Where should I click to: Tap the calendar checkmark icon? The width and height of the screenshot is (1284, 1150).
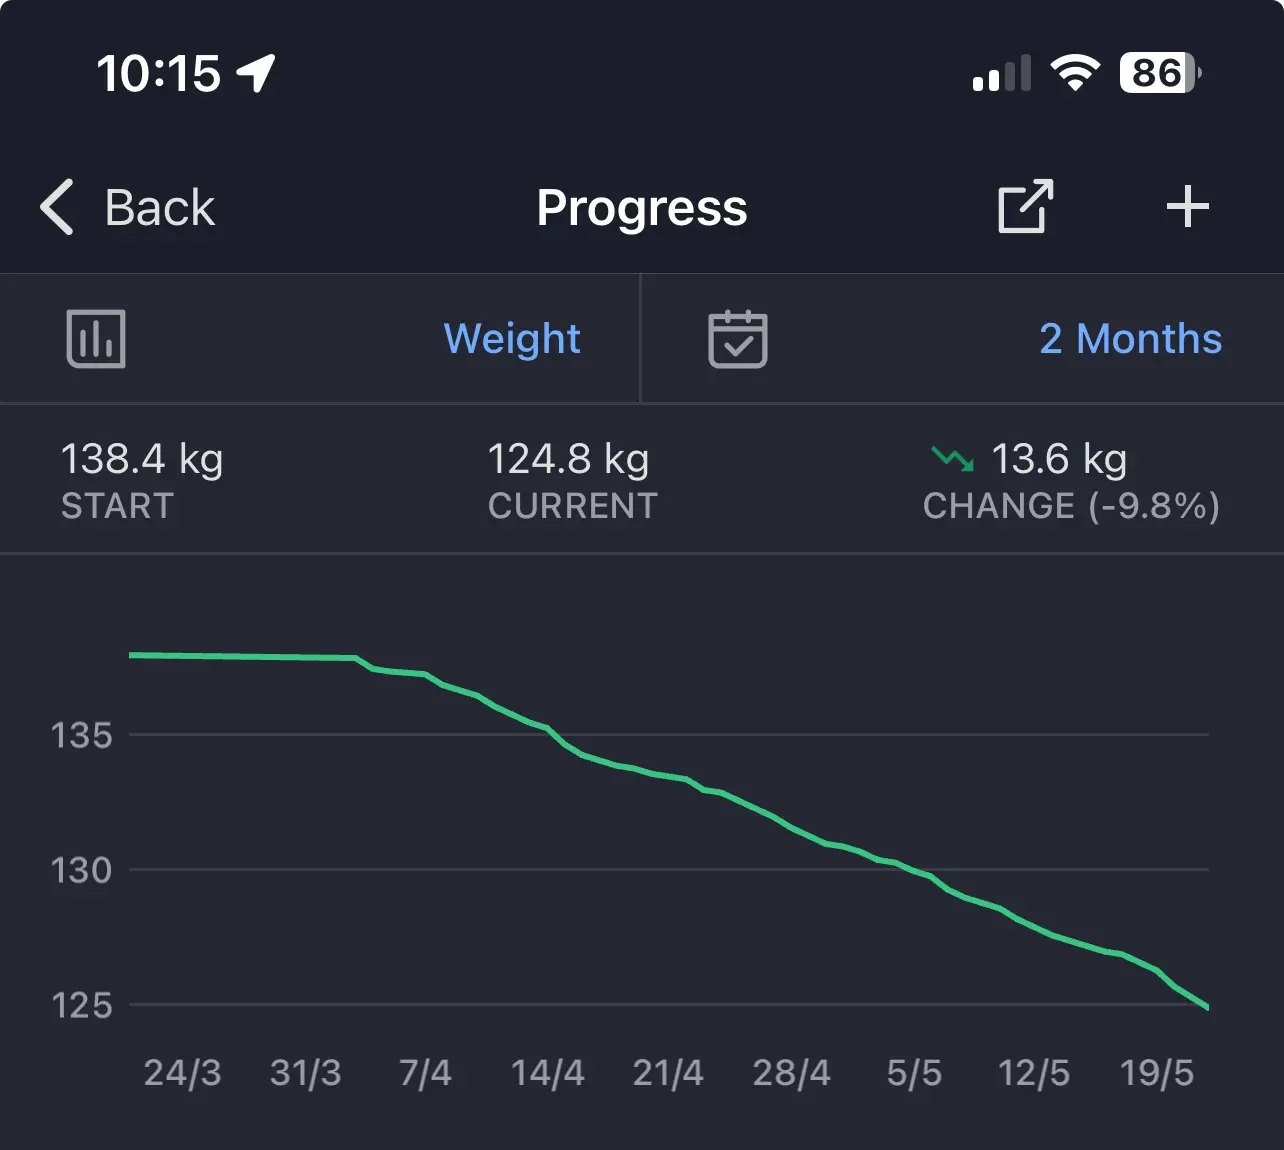click(x=738, y=339)
